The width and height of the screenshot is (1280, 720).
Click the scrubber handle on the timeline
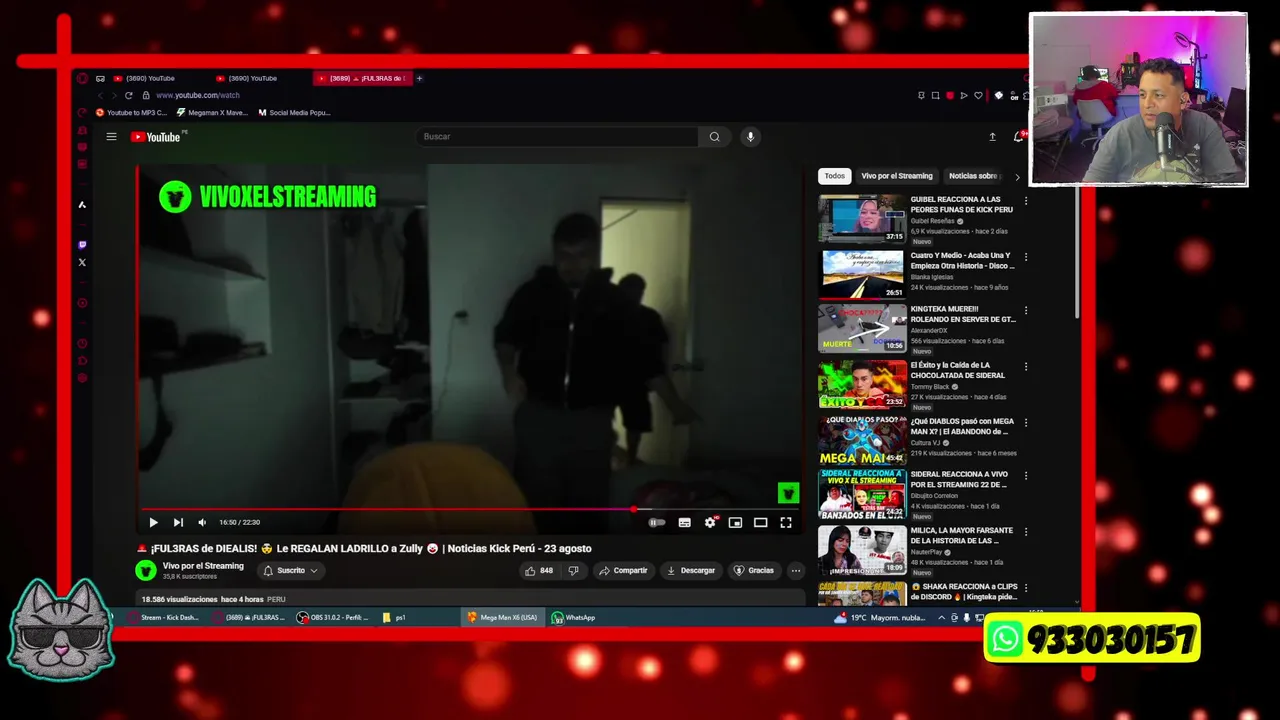633,509
